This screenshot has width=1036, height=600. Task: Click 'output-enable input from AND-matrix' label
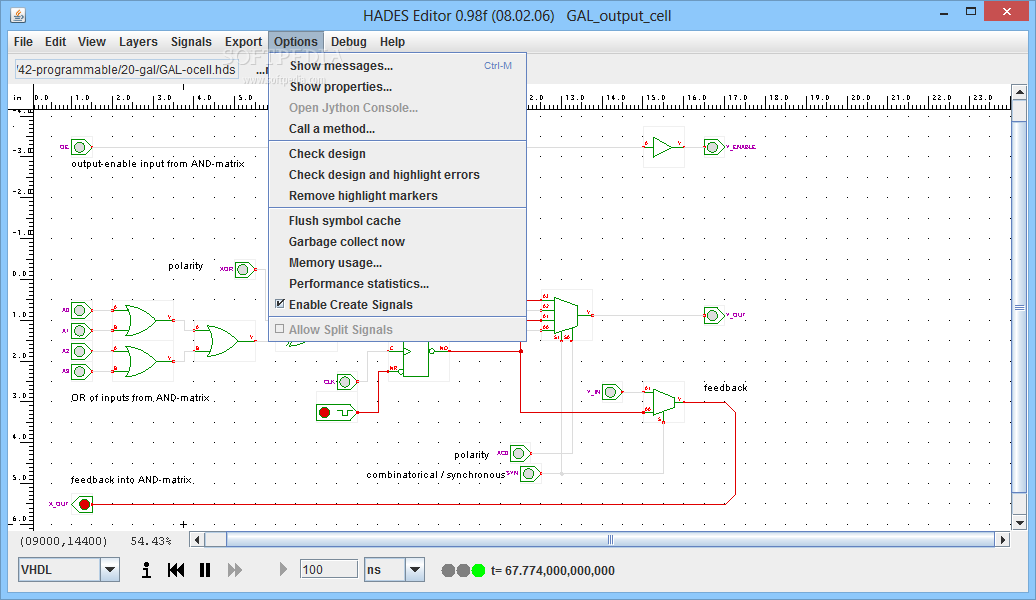[158, 164]
